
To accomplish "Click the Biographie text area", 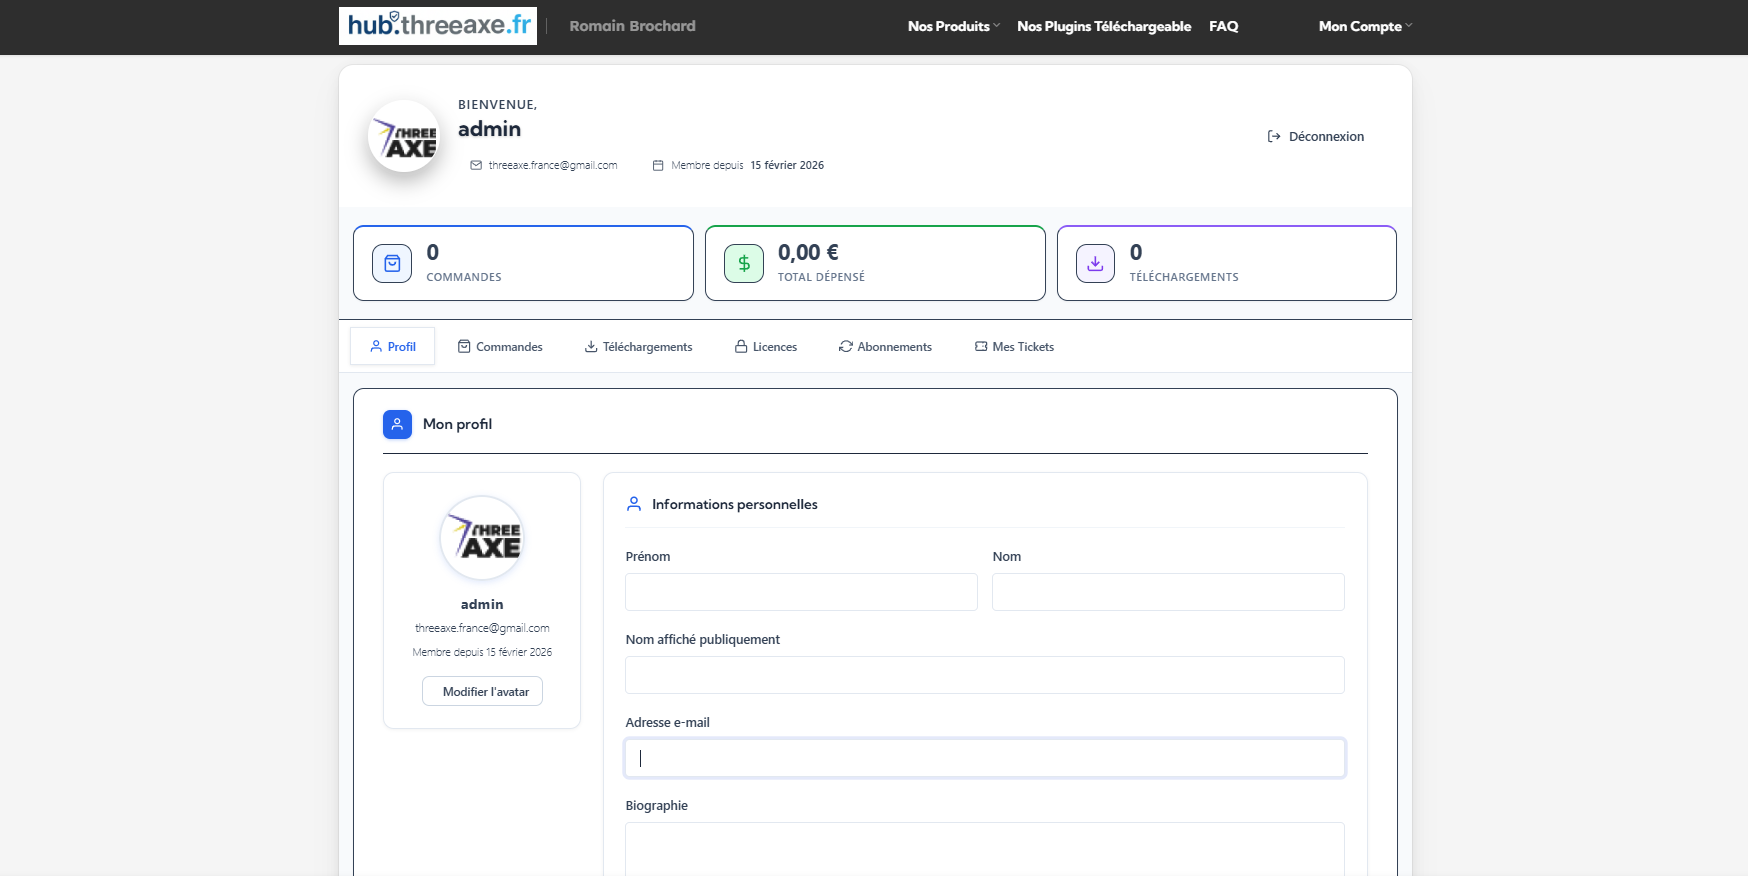I will pyautogui.click(x=985, y=848).
